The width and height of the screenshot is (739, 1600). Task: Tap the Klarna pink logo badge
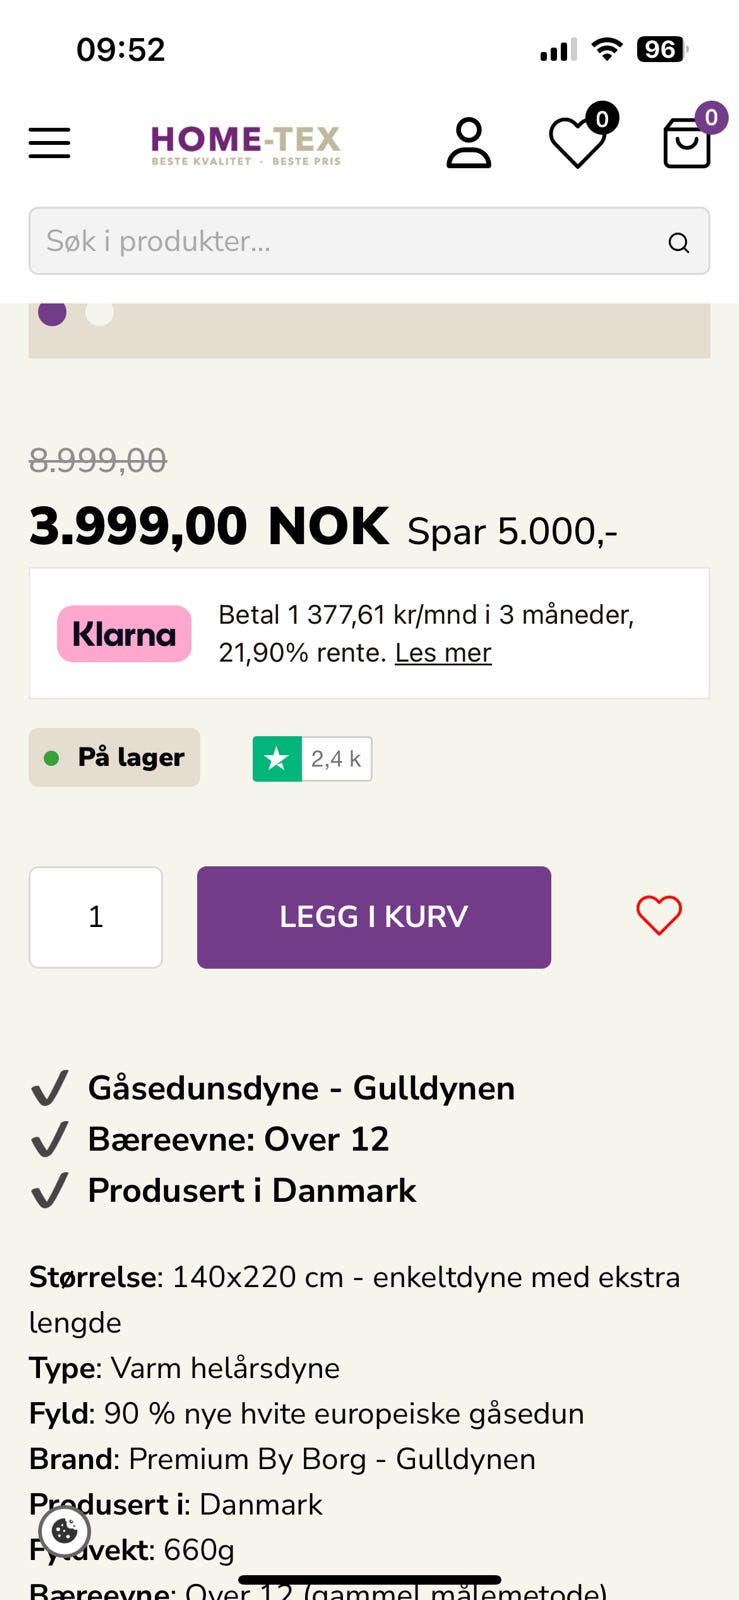124,634
